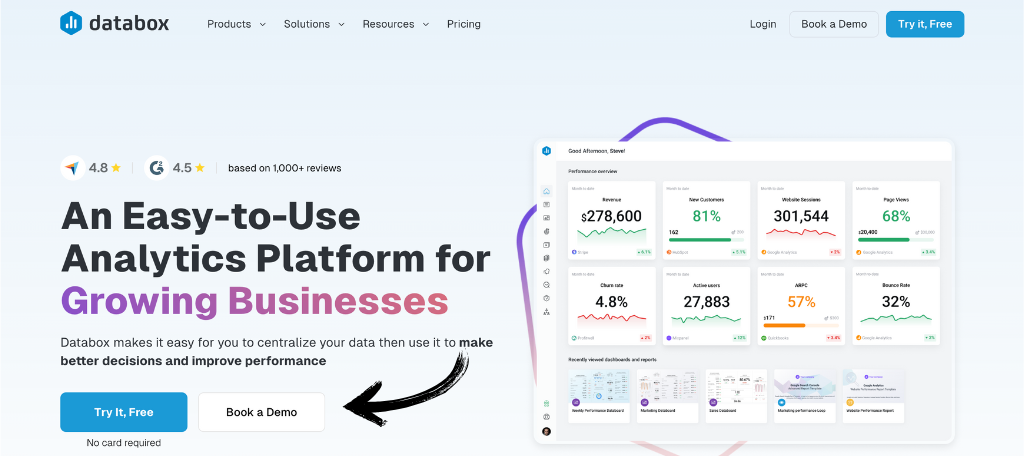Expand the Products menu

pyautogui.click(x=236, y=24)
